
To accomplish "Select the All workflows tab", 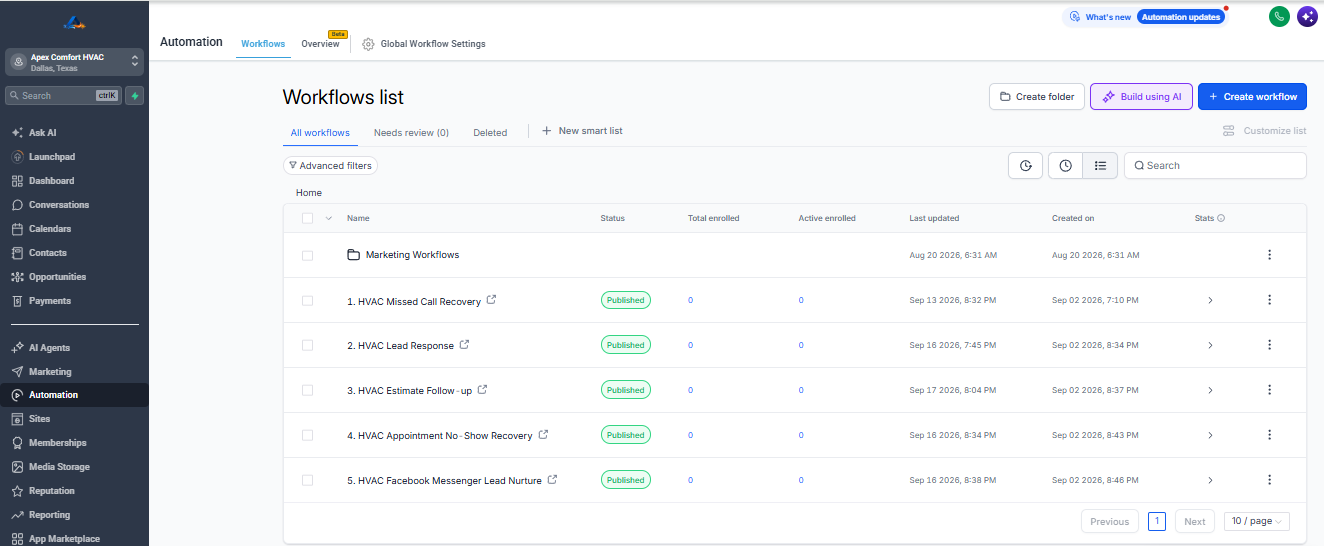I will click(320, 132).
